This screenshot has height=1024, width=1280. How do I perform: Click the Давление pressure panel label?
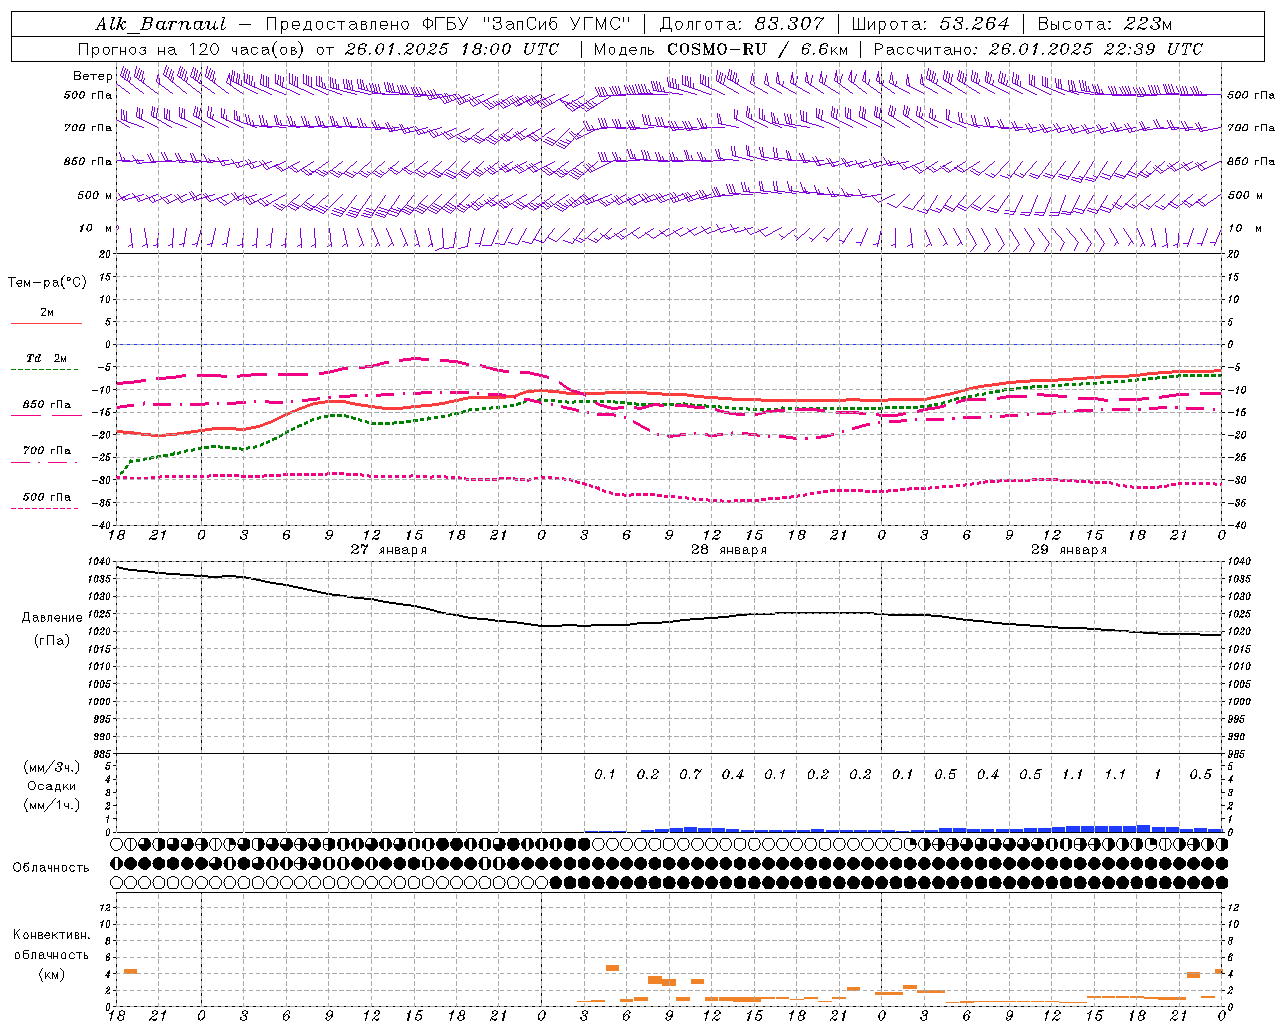pyautogui.click(x=52, y=618)
